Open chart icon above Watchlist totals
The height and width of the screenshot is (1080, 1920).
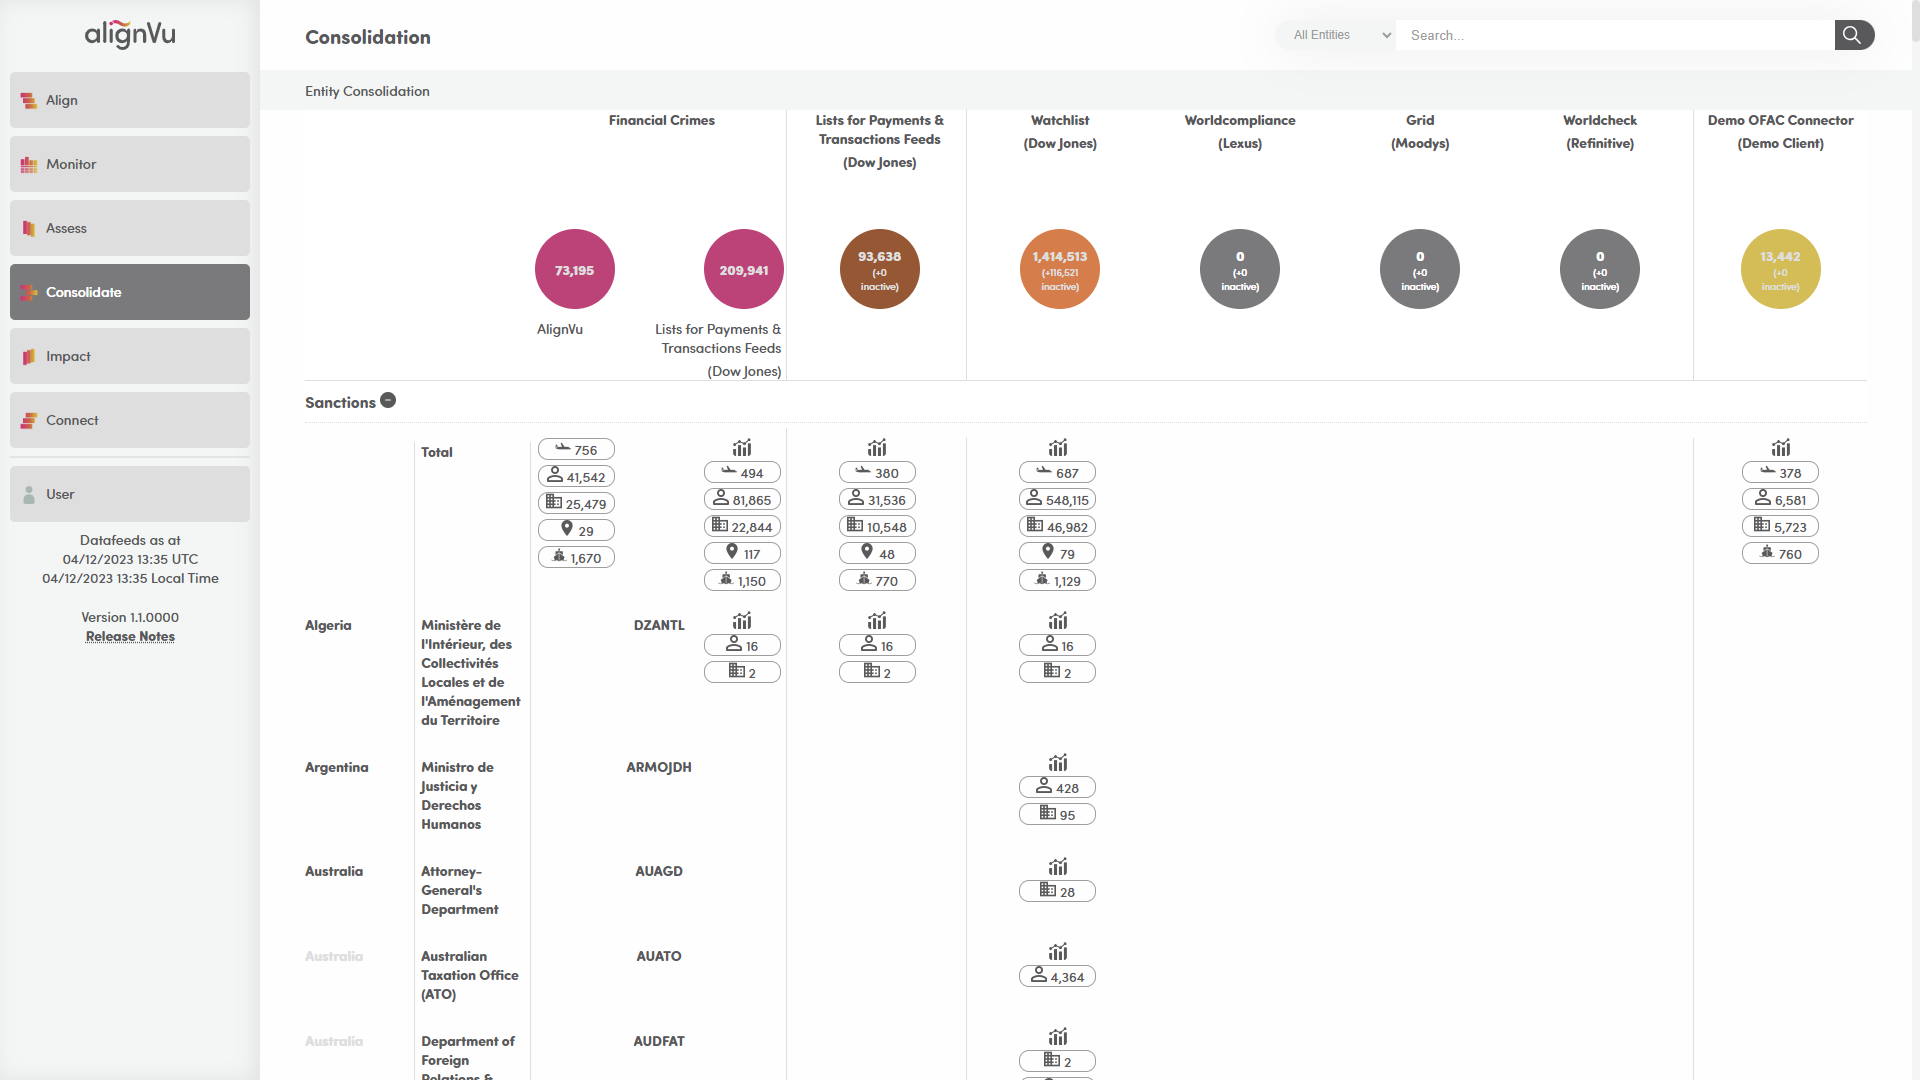1057,447
